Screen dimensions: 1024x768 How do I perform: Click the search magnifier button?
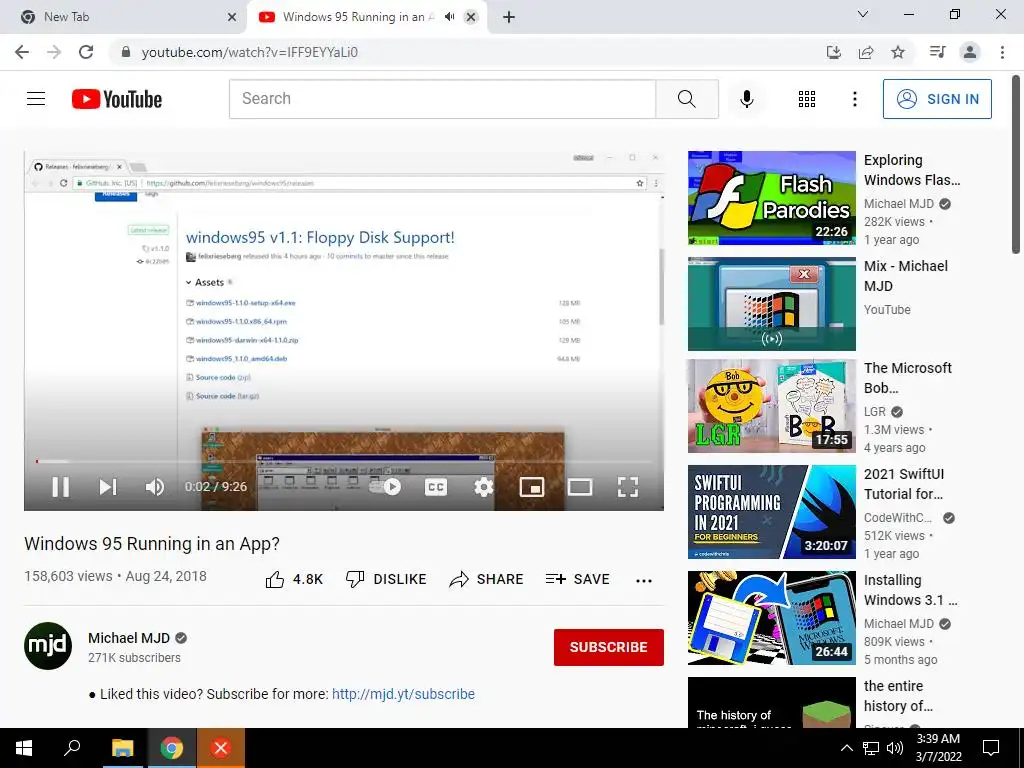click(686, 99)
